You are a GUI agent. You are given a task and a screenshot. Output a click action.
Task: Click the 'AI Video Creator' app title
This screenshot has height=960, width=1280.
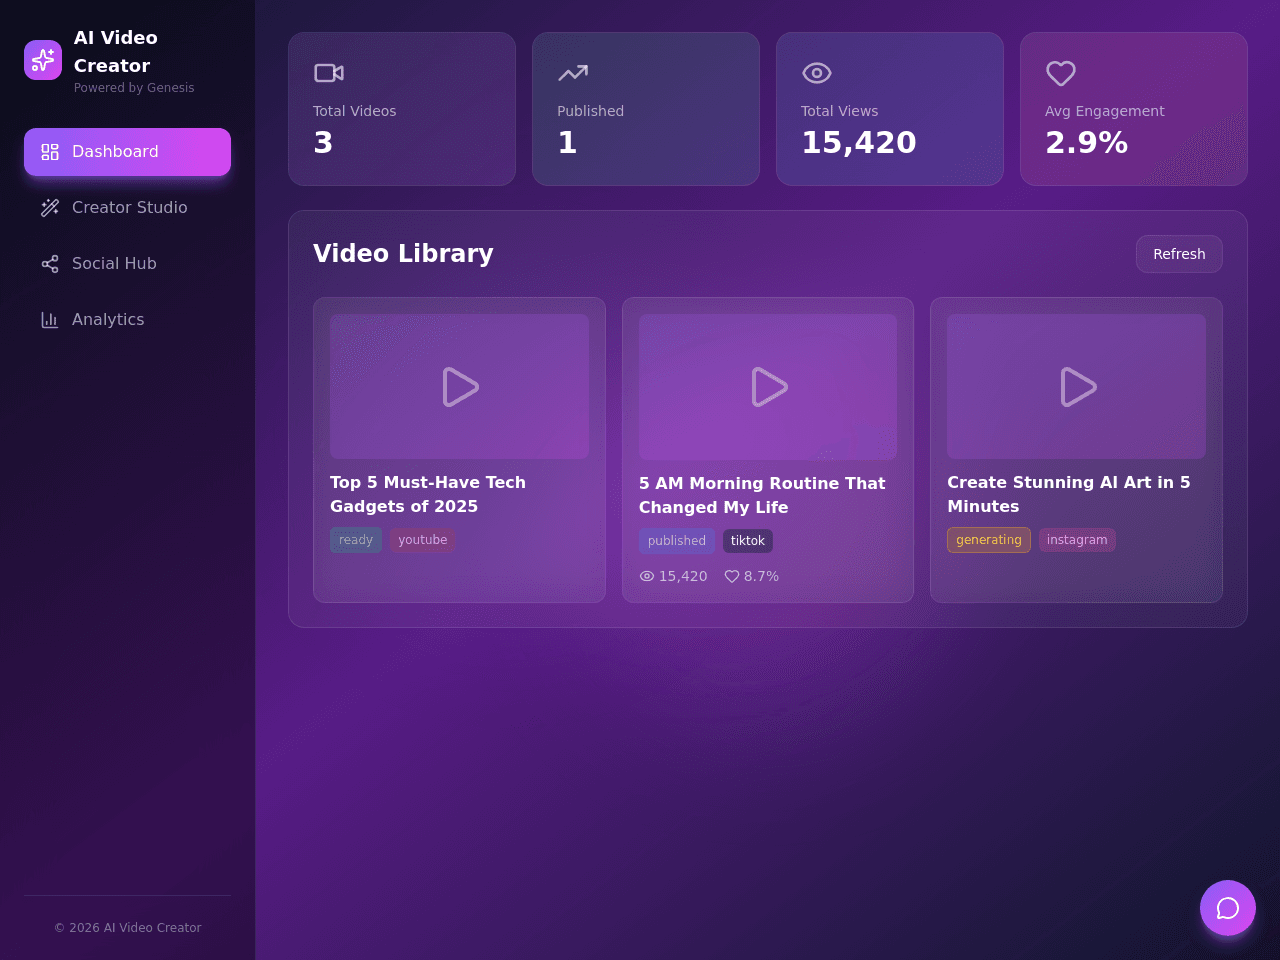116,52
